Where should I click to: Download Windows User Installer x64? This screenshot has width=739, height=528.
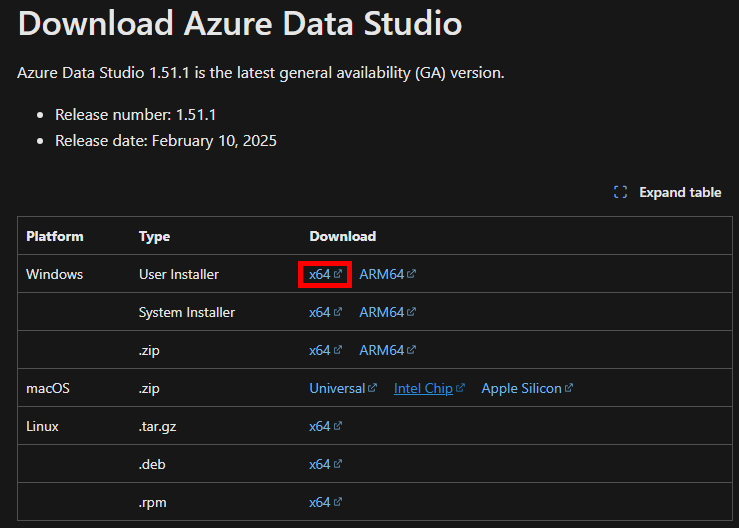[x=325, y=274]
